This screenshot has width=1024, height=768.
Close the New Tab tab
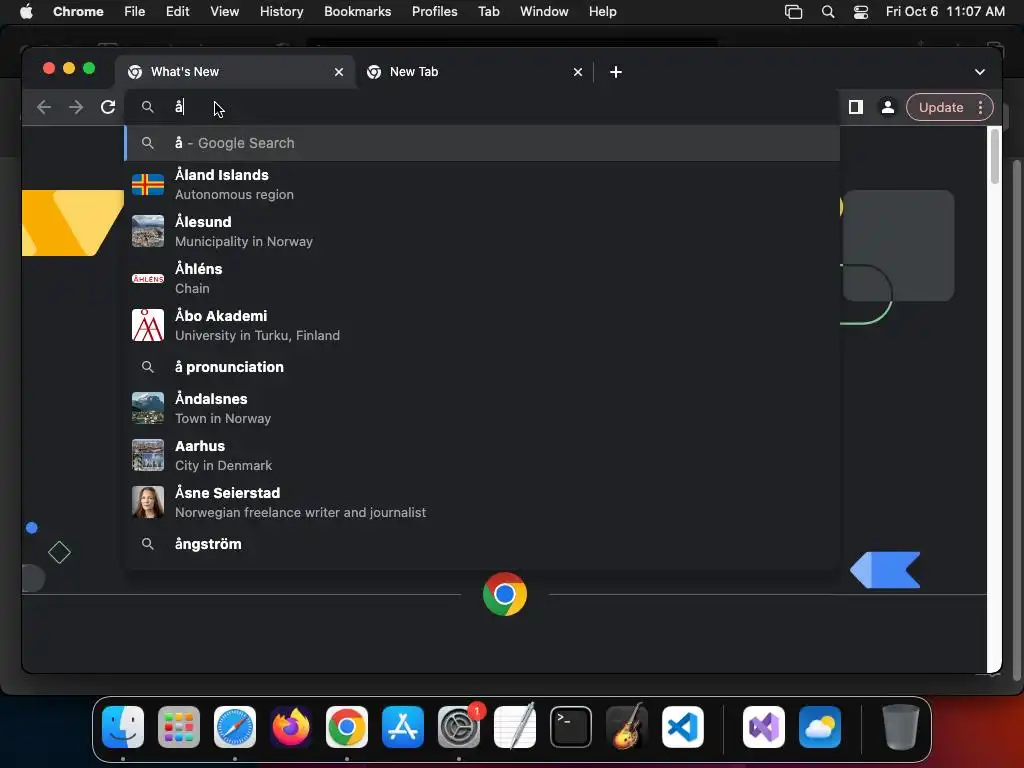click(578, 72)
